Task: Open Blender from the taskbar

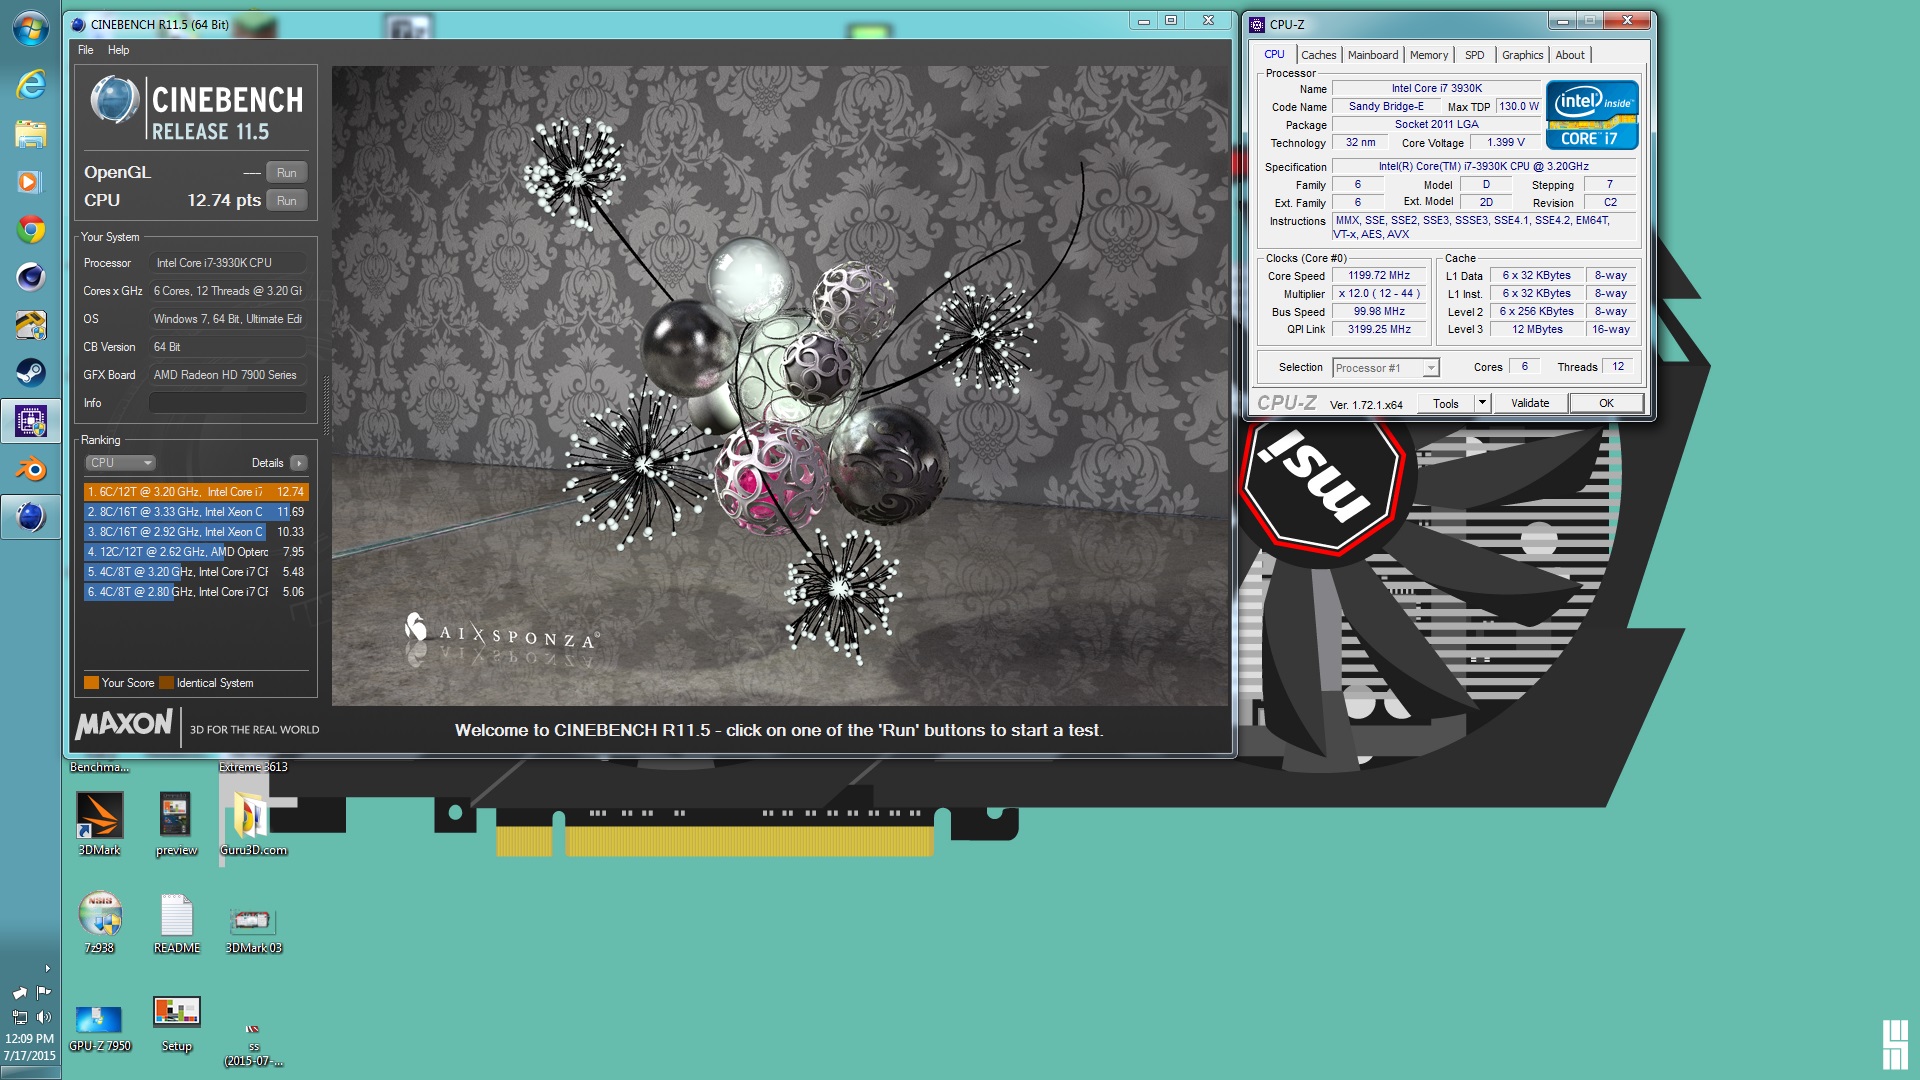Action: pyautogui.click(x=30, y=469)
